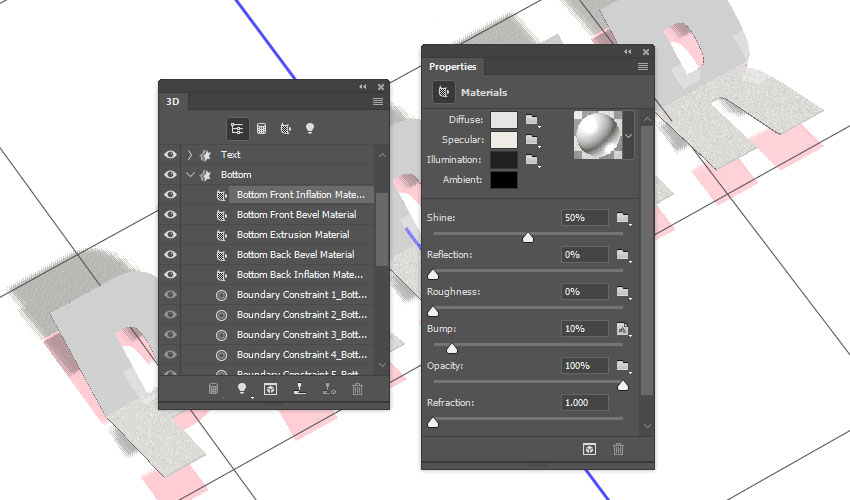Hide Bottom Extrusion Material
Screen dimensions: 850x500
pos(170,235)
